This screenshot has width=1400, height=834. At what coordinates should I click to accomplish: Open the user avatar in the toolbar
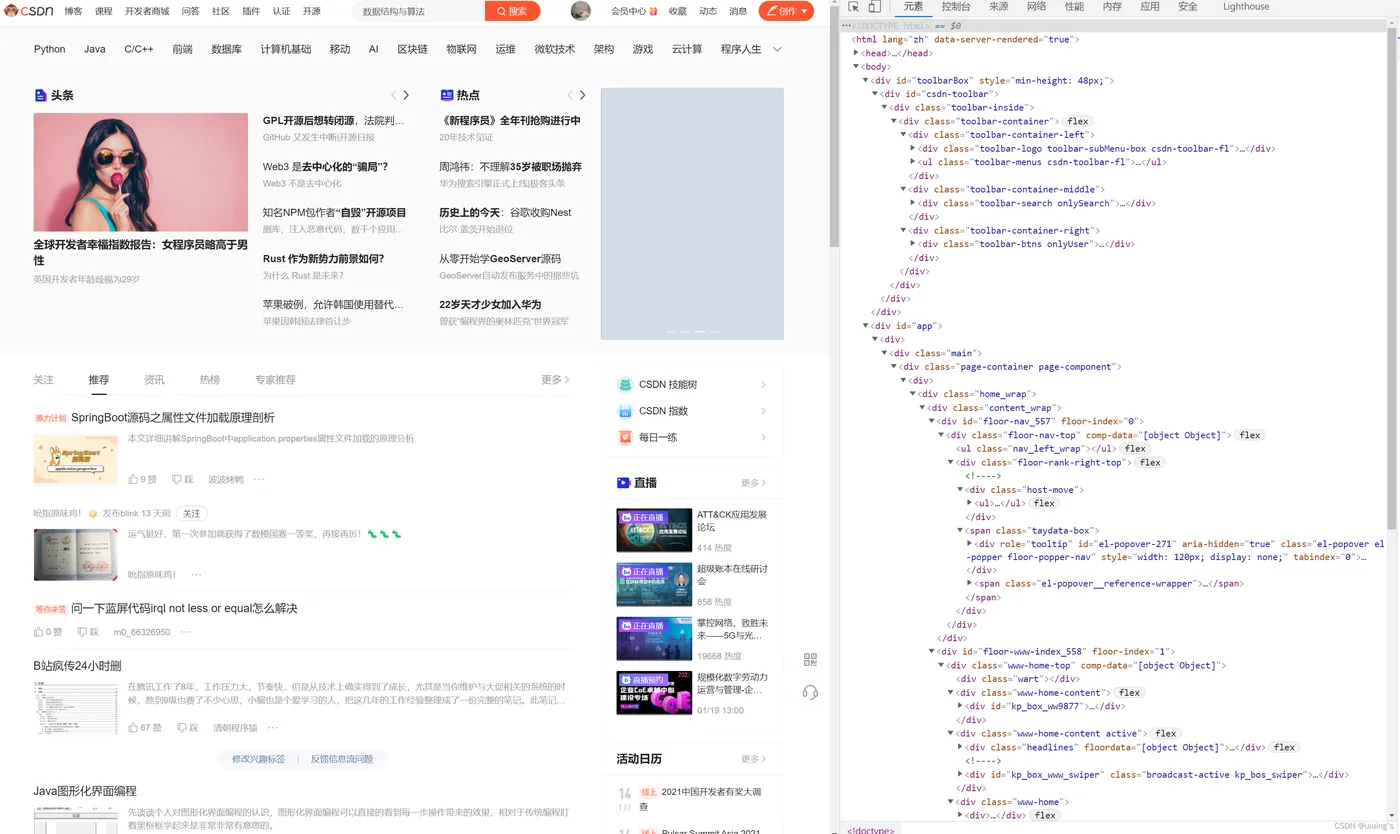(580, 11)
